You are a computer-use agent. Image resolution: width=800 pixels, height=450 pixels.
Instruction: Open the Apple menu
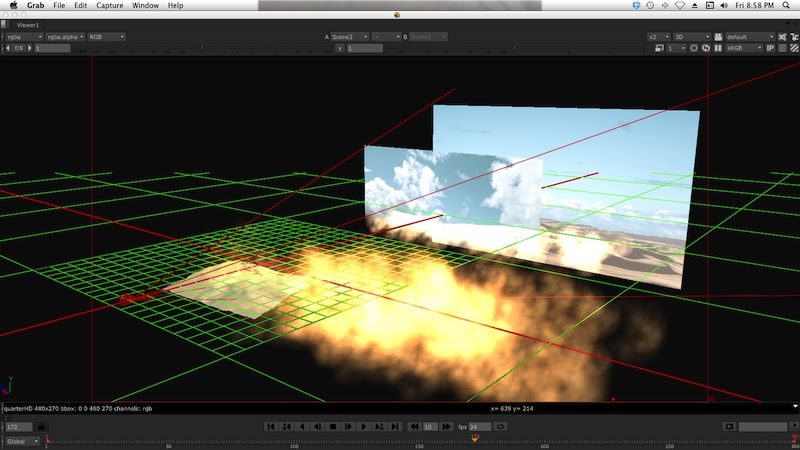13,5
